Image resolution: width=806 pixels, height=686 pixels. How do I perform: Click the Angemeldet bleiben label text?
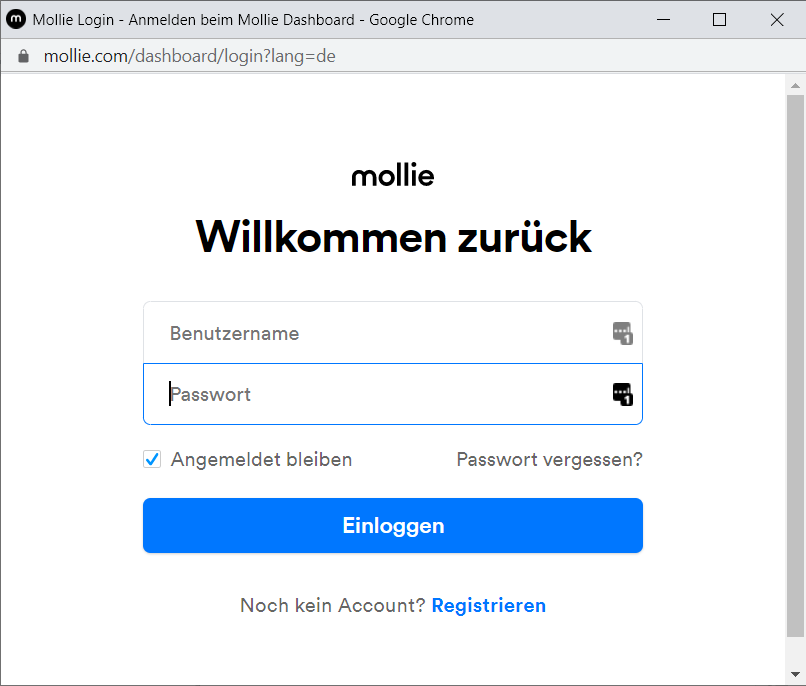tap(261, 460)
